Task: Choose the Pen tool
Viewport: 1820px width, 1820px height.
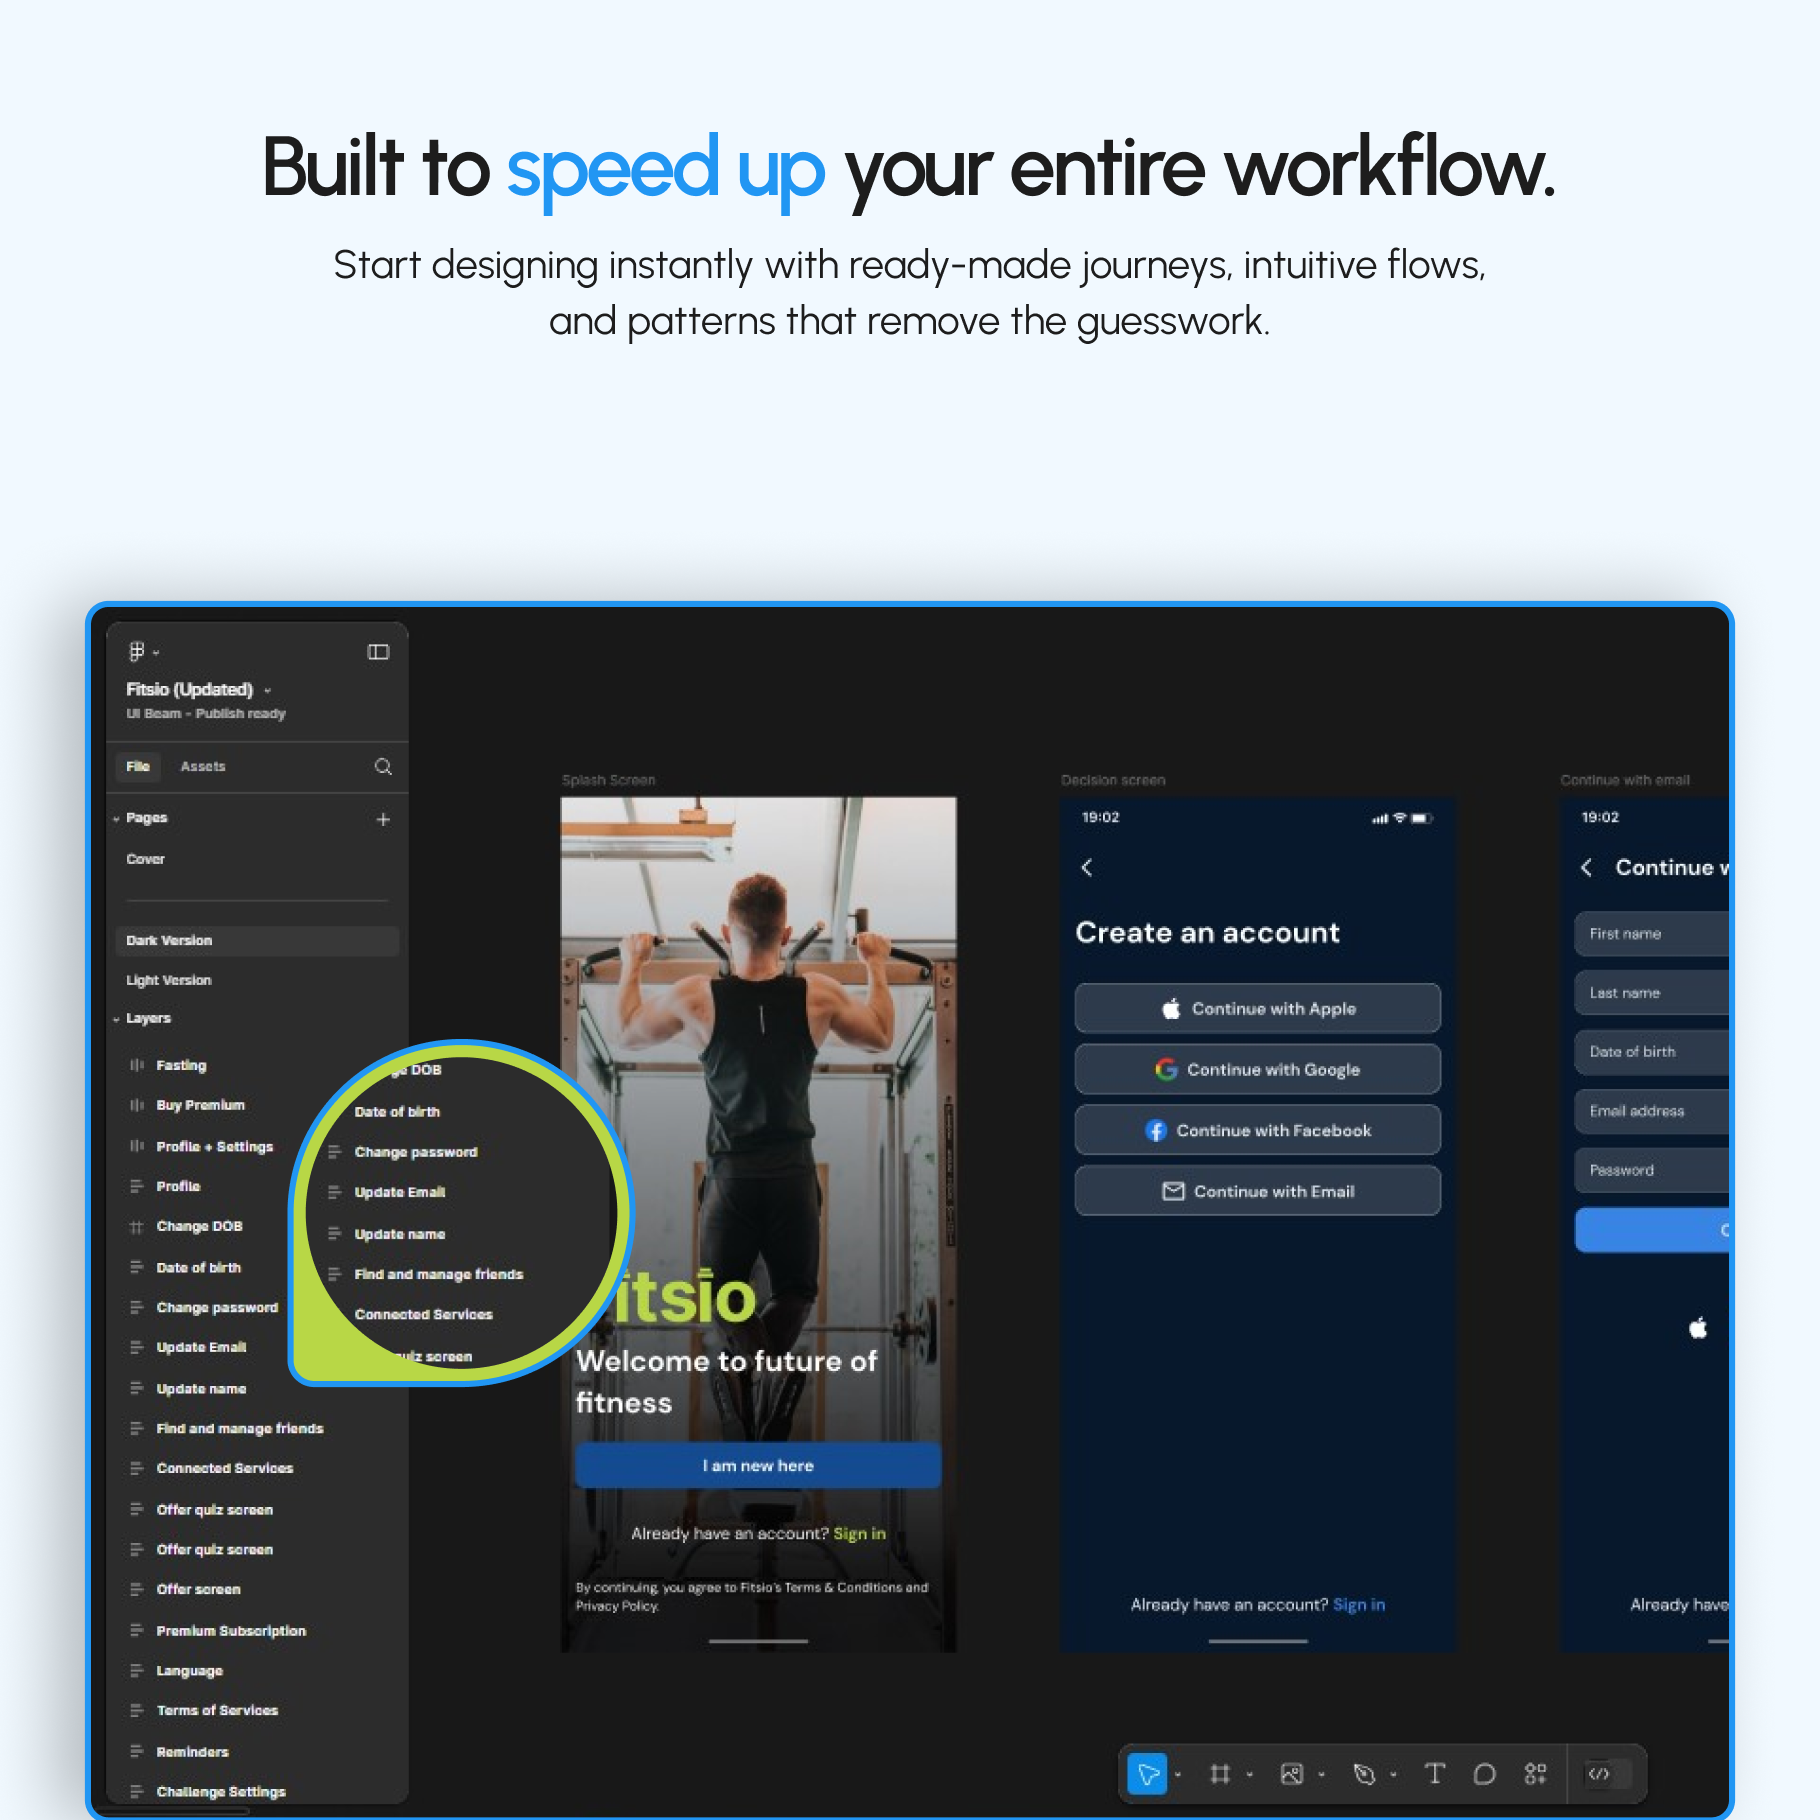Action: [1363, 1774]
